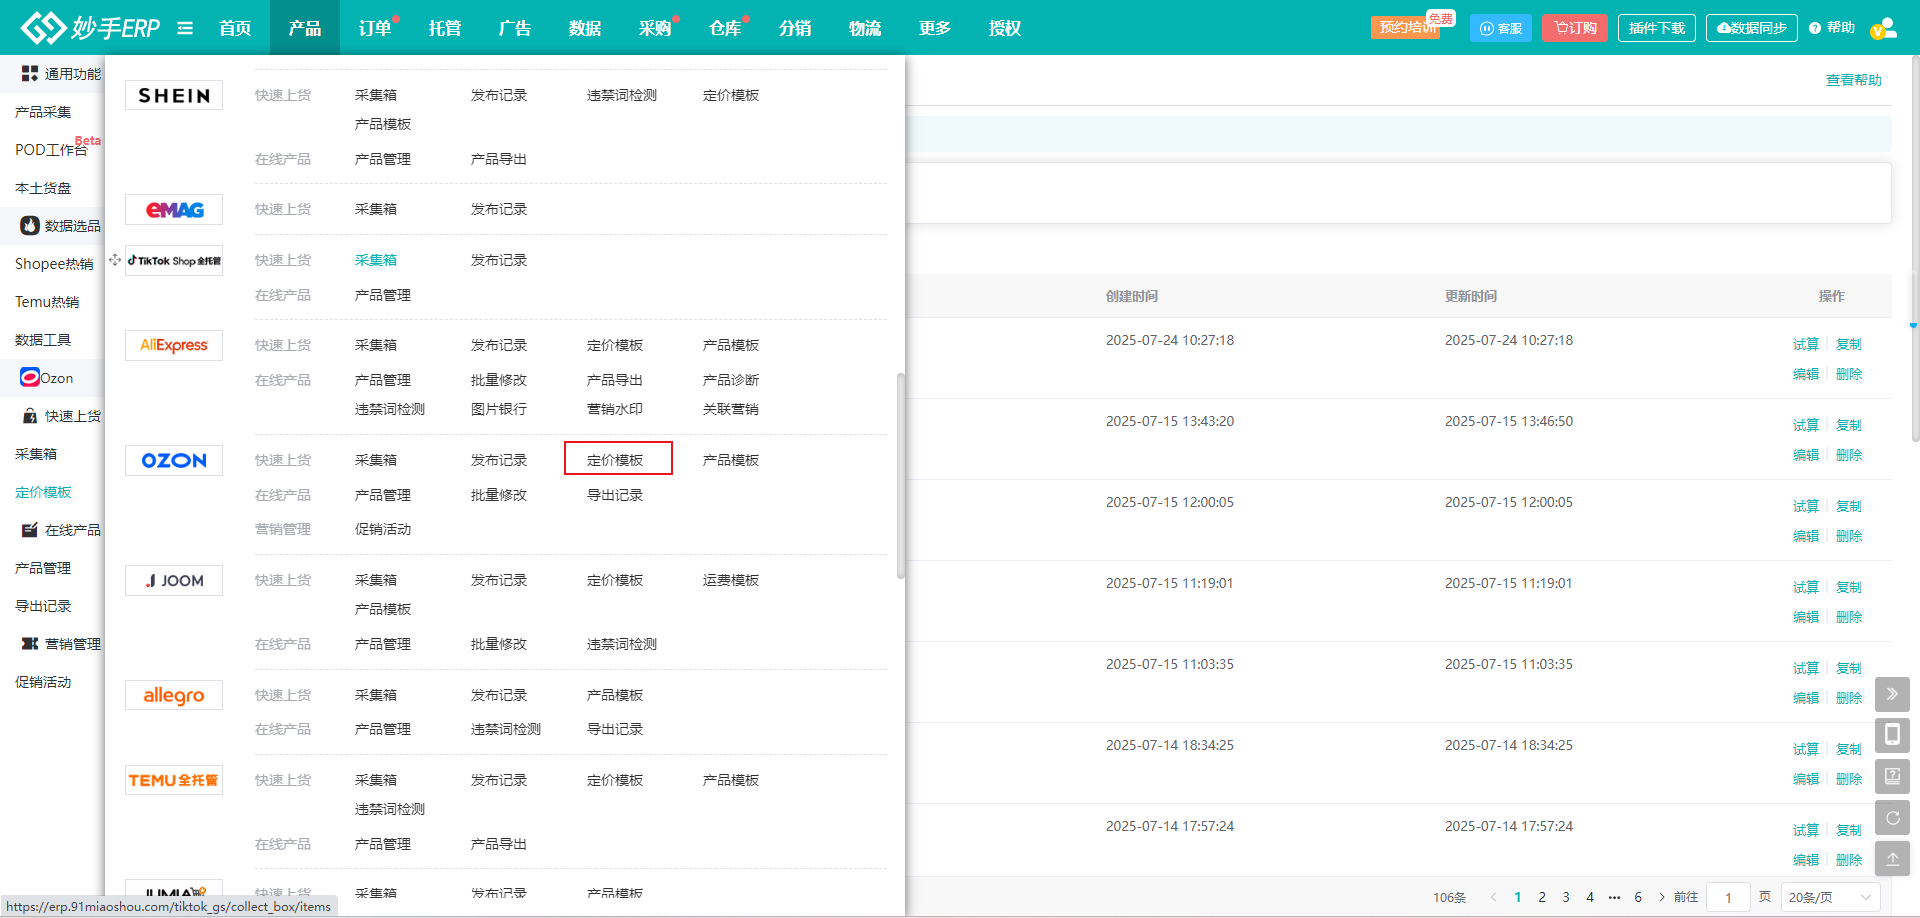Go to next page using right arrow
The height and width of the screenshot is (918, 1920).
(1662, 897)
